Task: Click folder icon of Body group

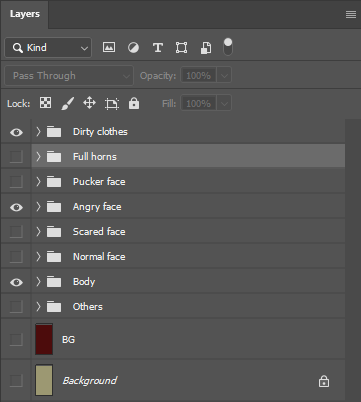Action: click(54, 282)
